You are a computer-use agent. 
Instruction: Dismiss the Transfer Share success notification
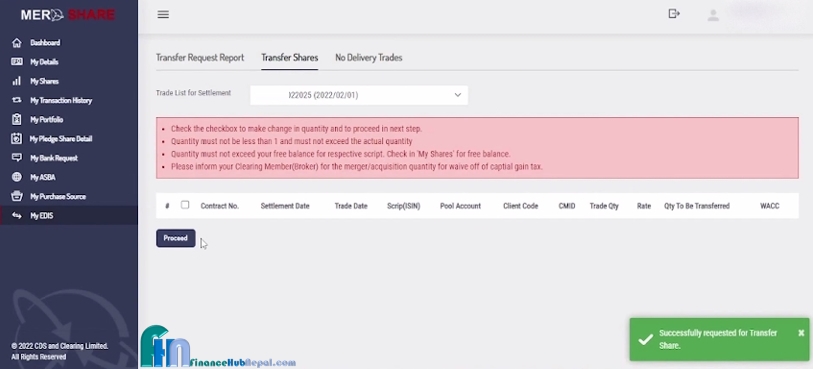pyautogui.click(x=801, y=333)
